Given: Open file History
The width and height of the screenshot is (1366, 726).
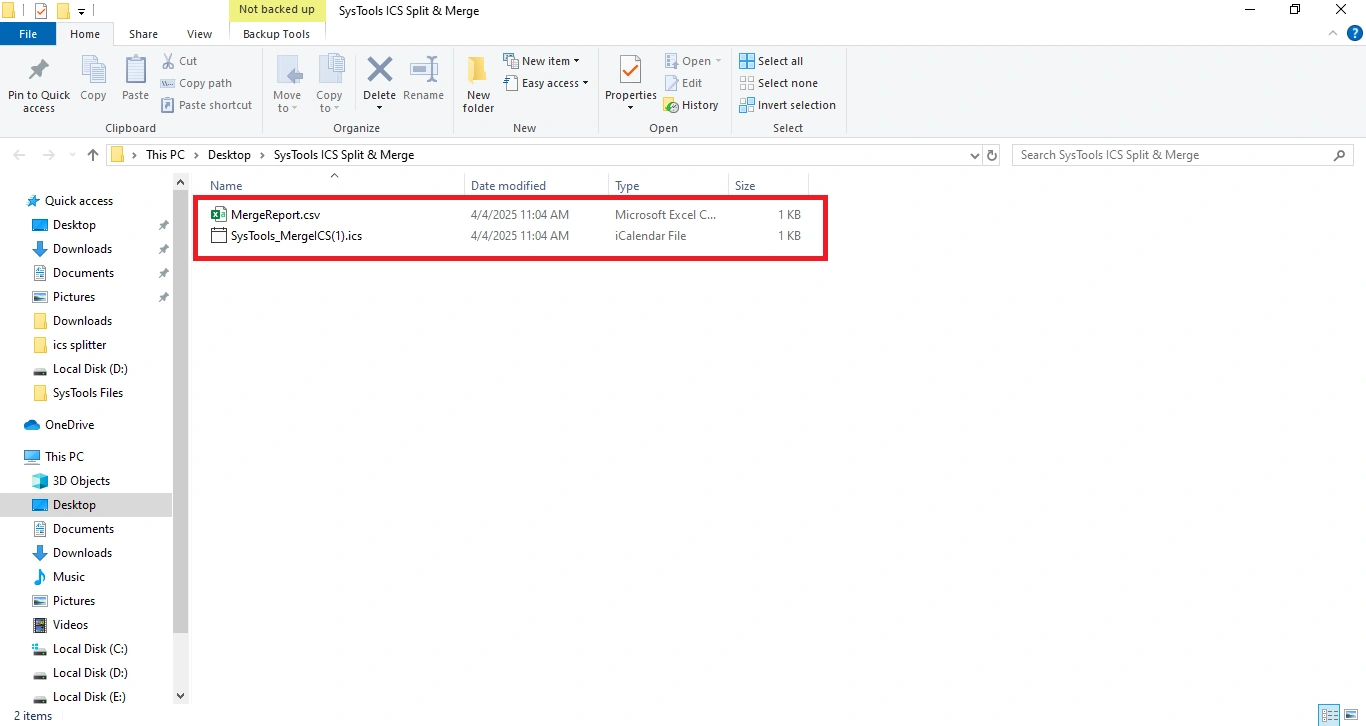Looking at the screenshot, I should pyautogui.click(x=691, y=105).
